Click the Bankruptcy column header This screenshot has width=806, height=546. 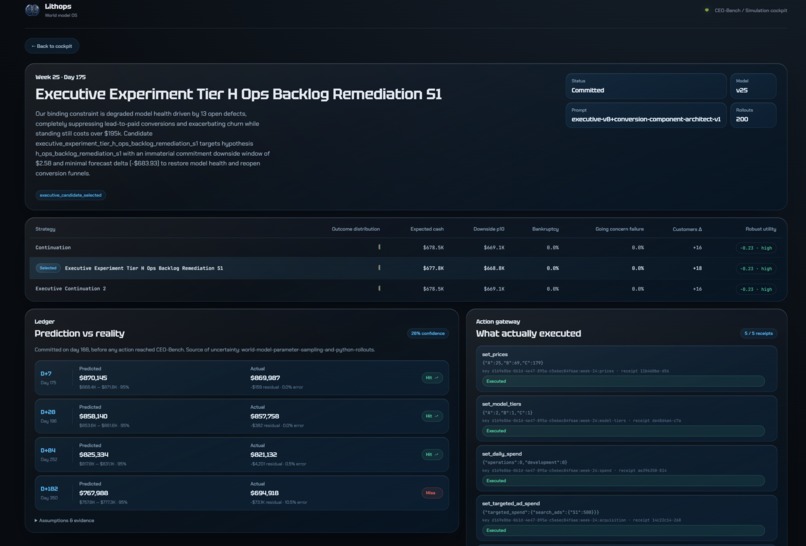click(545, 229)
